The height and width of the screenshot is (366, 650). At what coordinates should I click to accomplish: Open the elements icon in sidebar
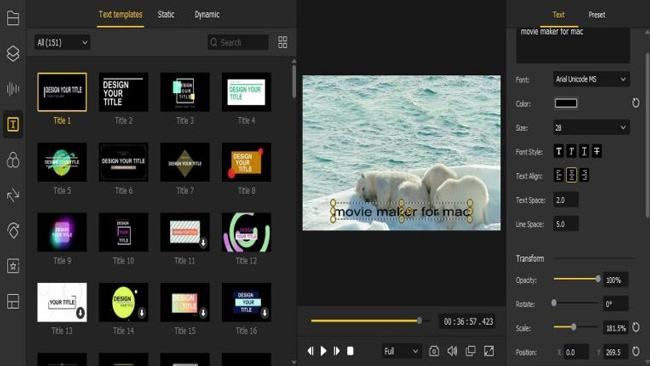pos(13,230)
